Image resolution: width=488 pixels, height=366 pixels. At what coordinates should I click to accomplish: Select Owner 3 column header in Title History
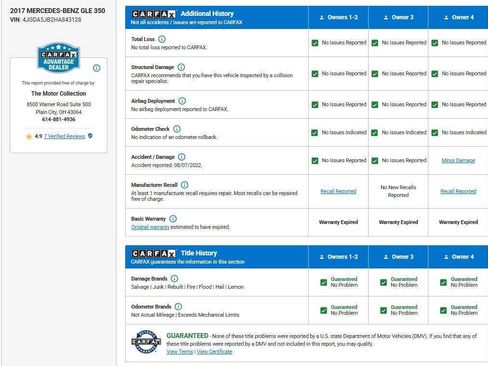[x=399, y=257]
